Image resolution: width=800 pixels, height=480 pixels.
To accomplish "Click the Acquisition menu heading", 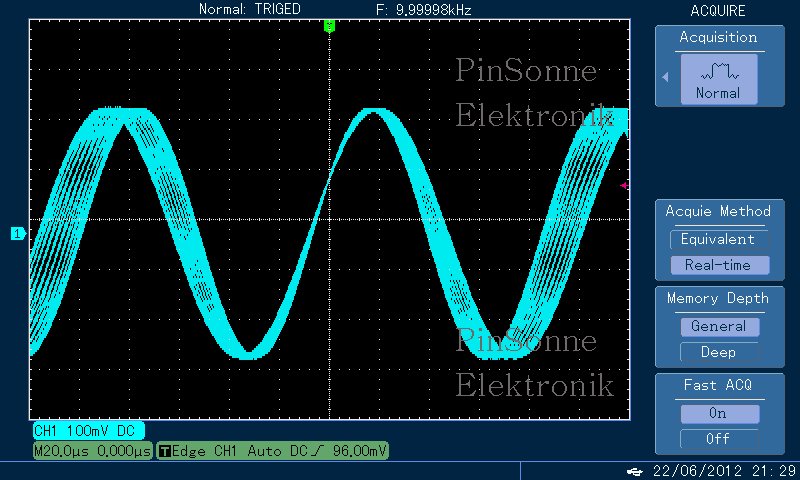I will 718,37.
